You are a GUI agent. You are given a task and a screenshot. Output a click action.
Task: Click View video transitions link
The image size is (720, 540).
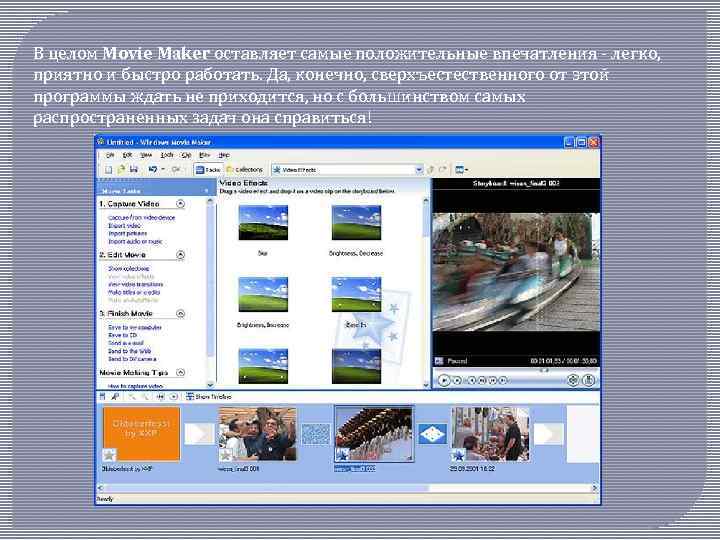[135, 284]
